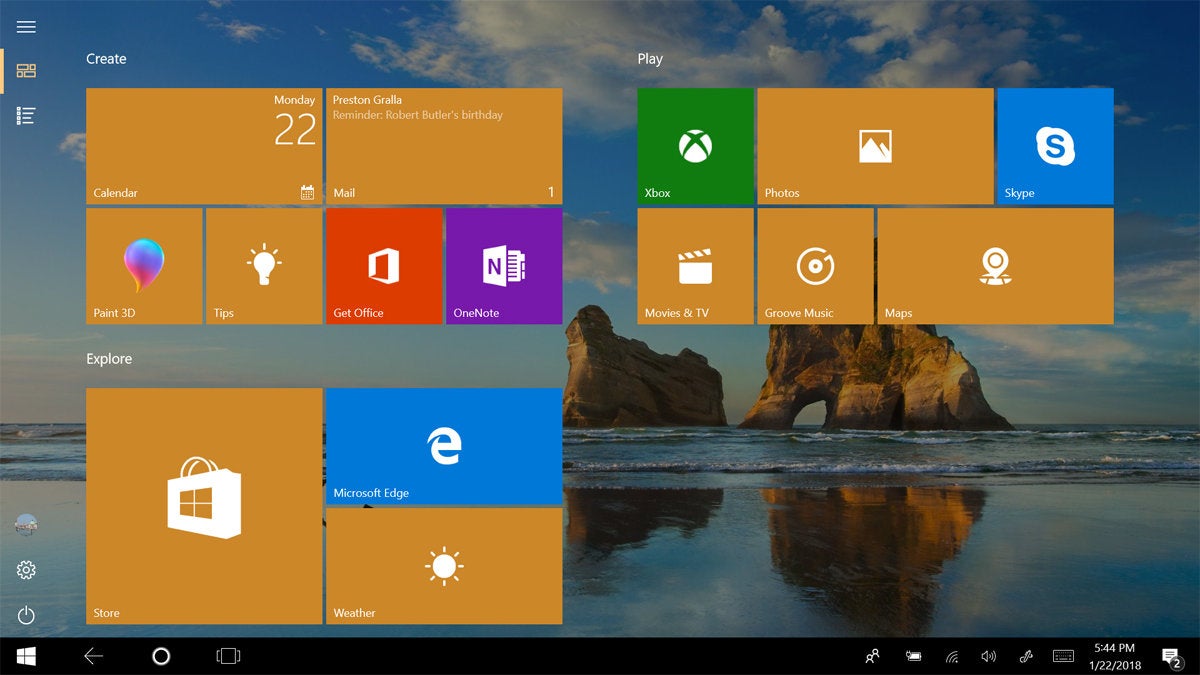Open the user account picture
Screen dimensions: 1200x675
point(26,524)
